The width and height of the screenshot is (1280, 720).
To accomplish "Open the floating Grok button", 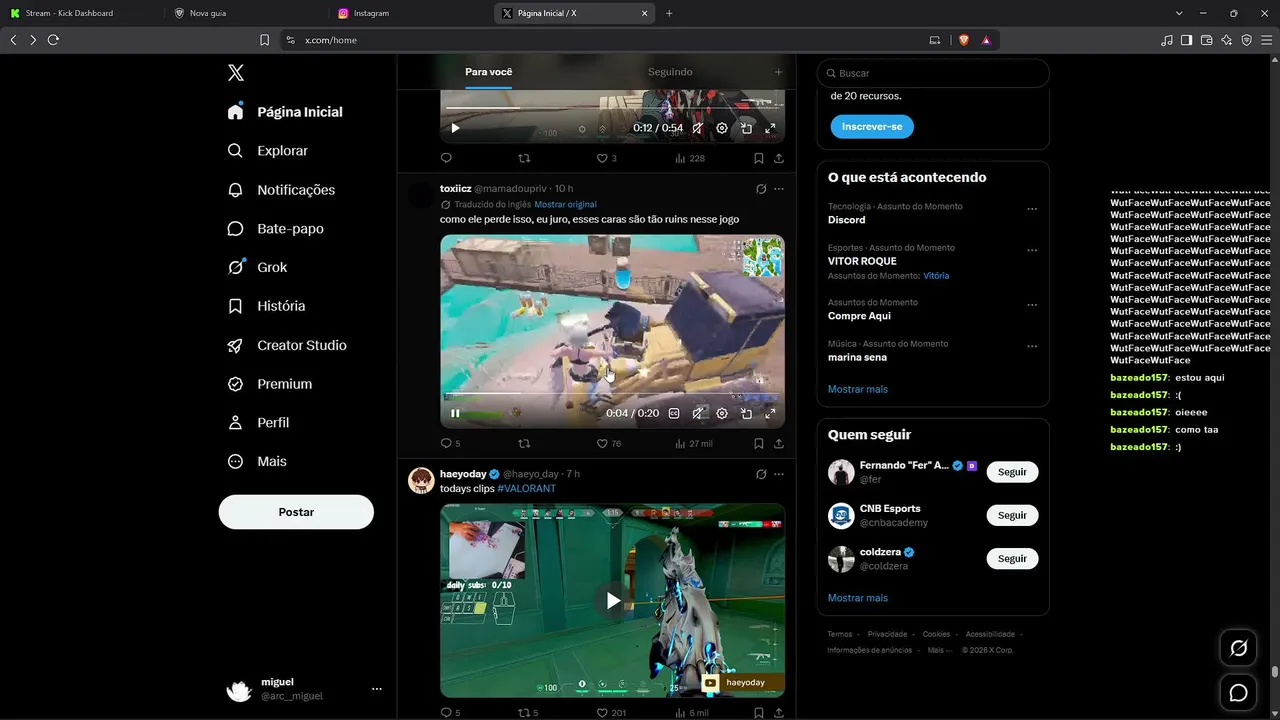I will pyautogui.click(x=1238, y=648).
